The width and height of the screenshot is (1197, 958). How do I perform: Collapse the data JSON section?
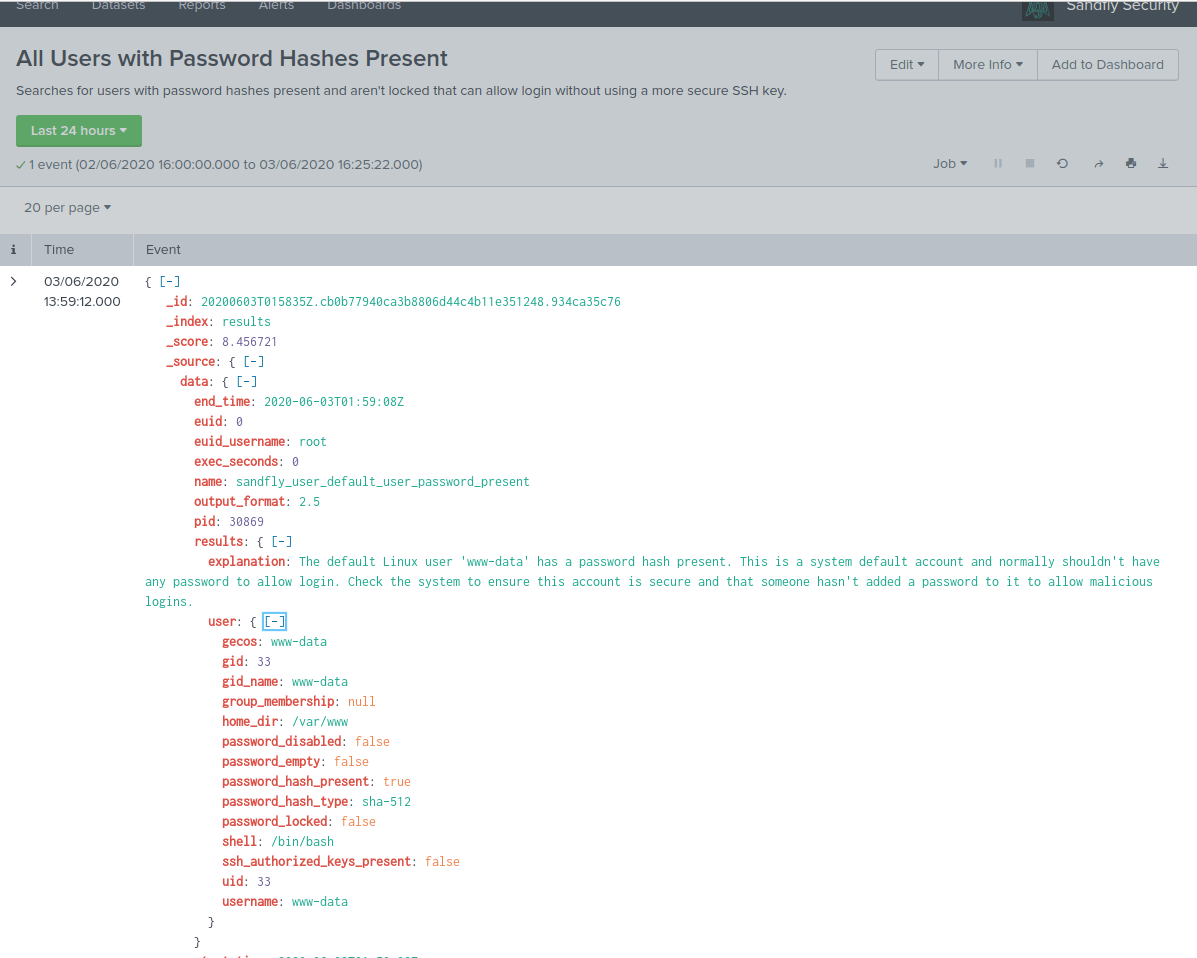pyautogui.click(x=247, y=382)
